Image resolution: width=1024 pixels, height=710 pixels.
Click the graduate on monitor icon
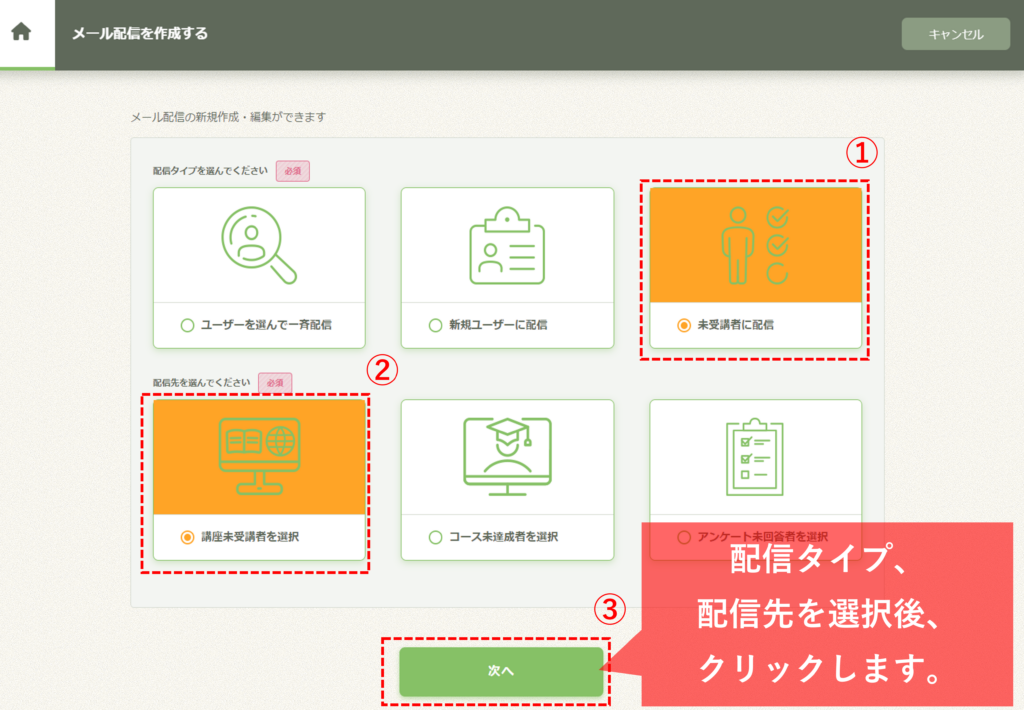click(x=507, y=457)
